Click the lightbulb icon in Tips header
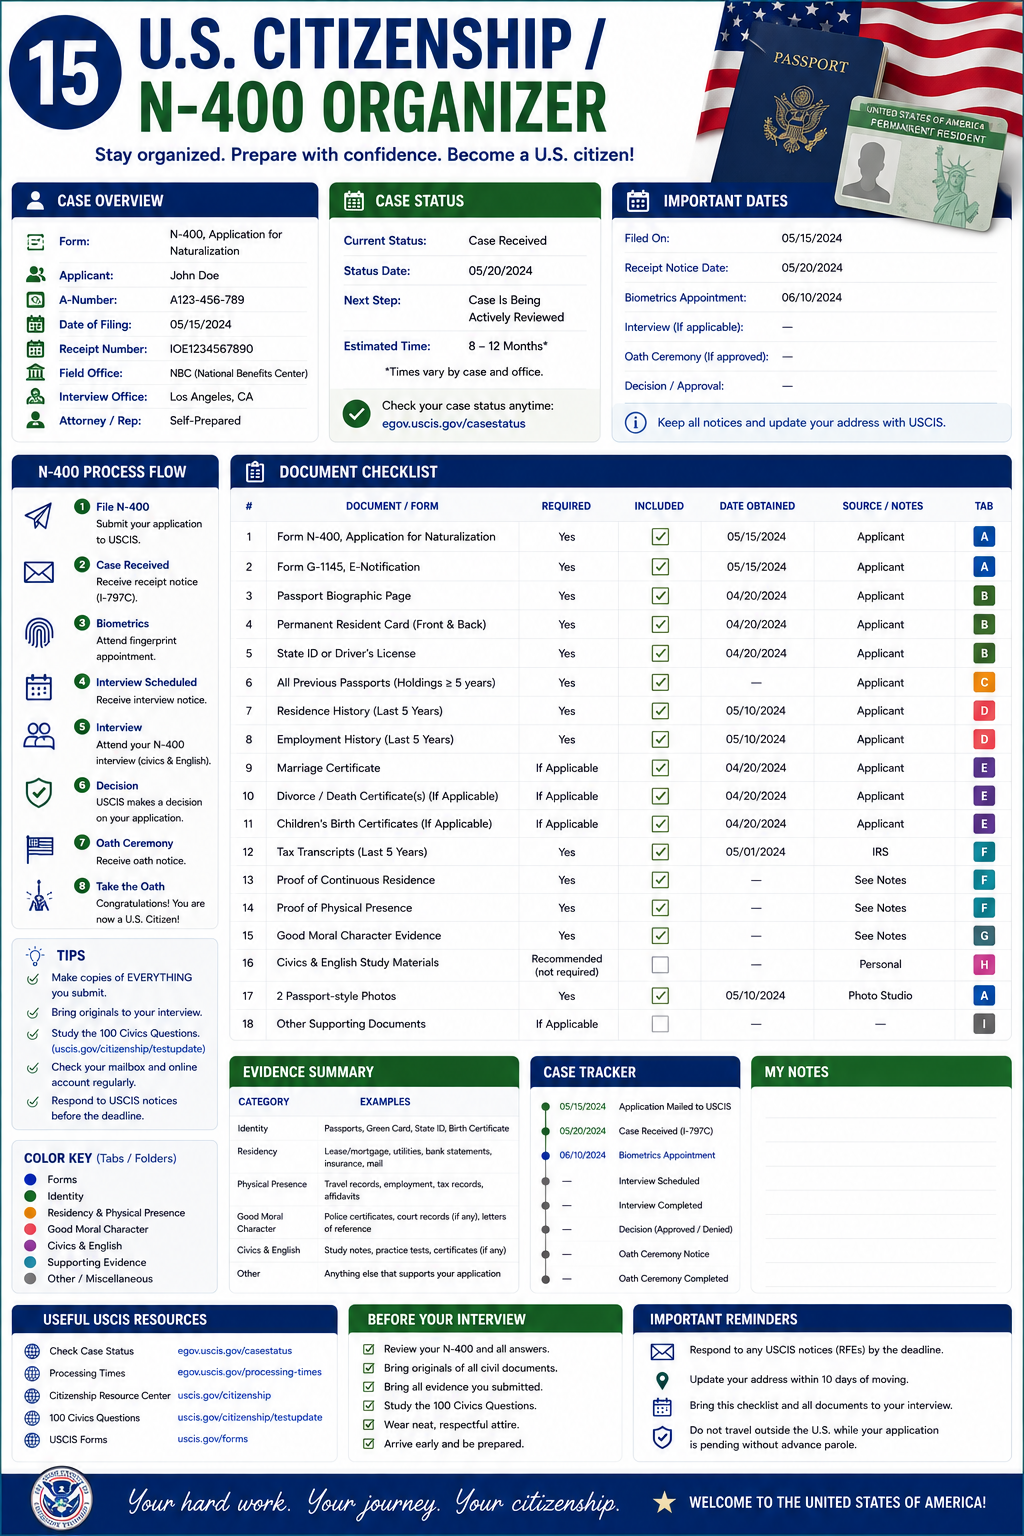 tap(36, 955)
